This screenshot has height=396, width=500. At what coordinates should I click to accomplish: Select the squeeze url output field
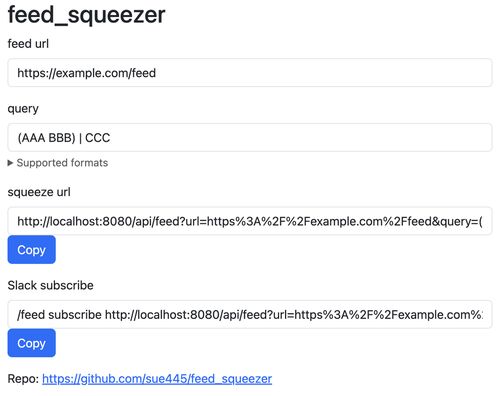pyautogui.click(x=250, y=221)
